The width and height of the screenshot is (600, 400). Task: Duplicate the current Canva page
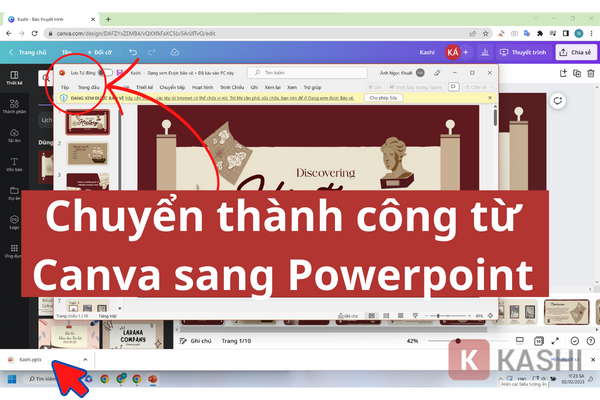[577, 73]
